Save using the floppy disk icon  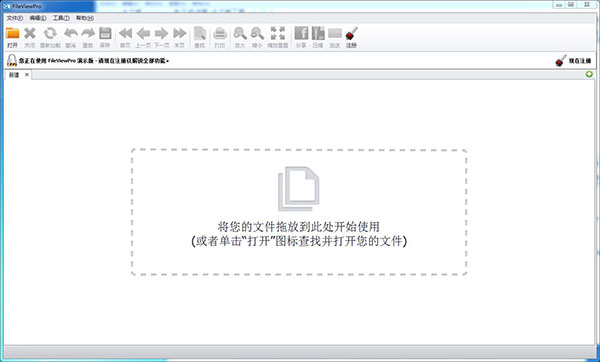(105, 33)
